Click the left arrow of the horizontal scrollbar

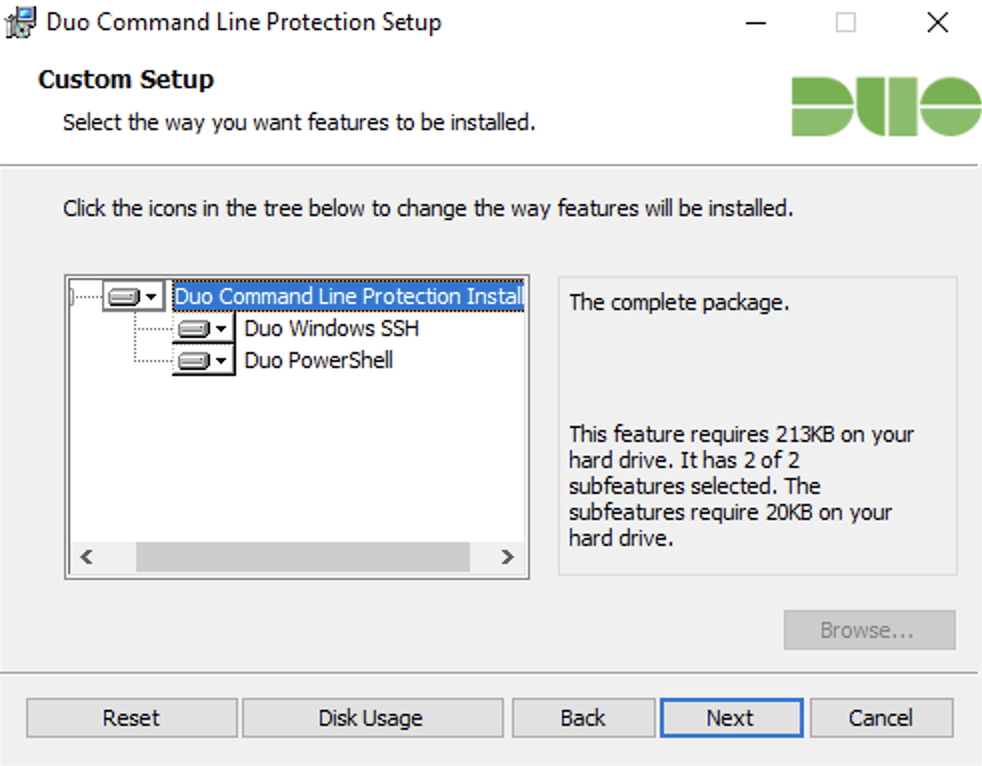(x=87, y=557)
